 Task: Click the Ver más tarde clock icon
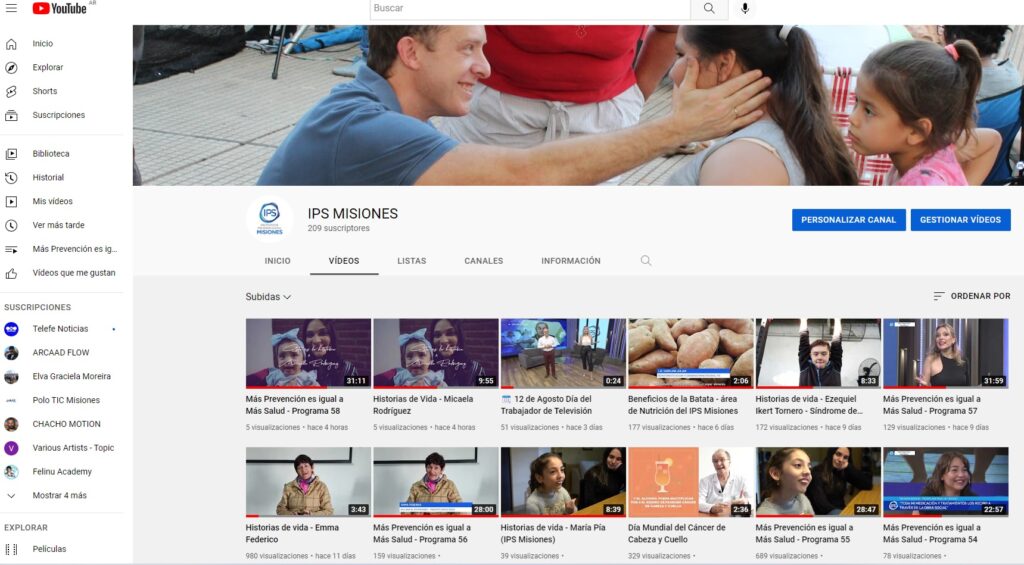(11, 225)
